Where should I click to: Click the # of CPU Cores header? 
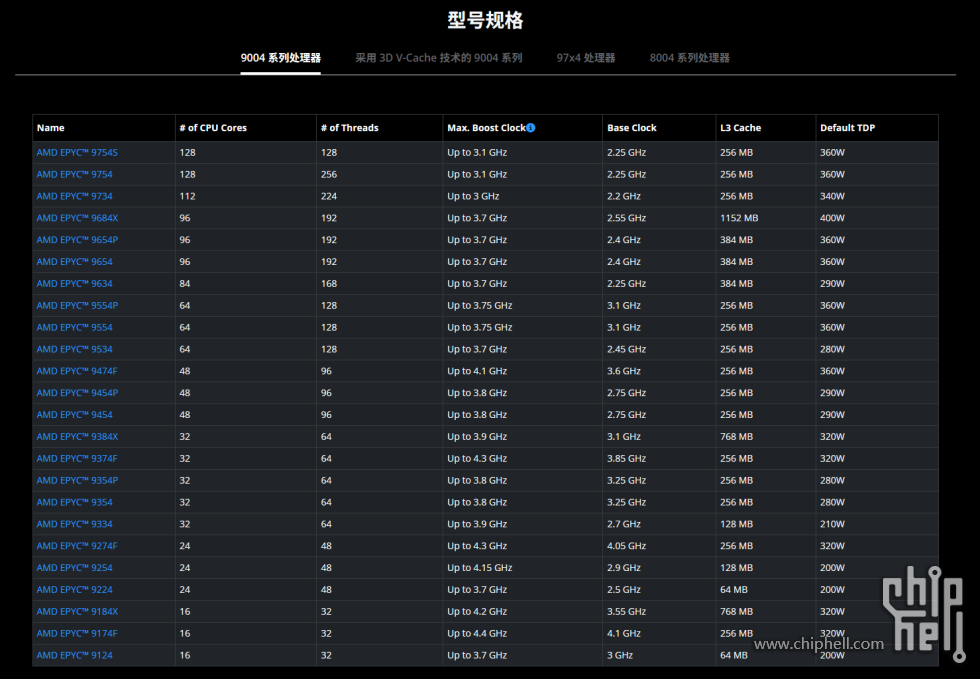click(x=213, y=128)
